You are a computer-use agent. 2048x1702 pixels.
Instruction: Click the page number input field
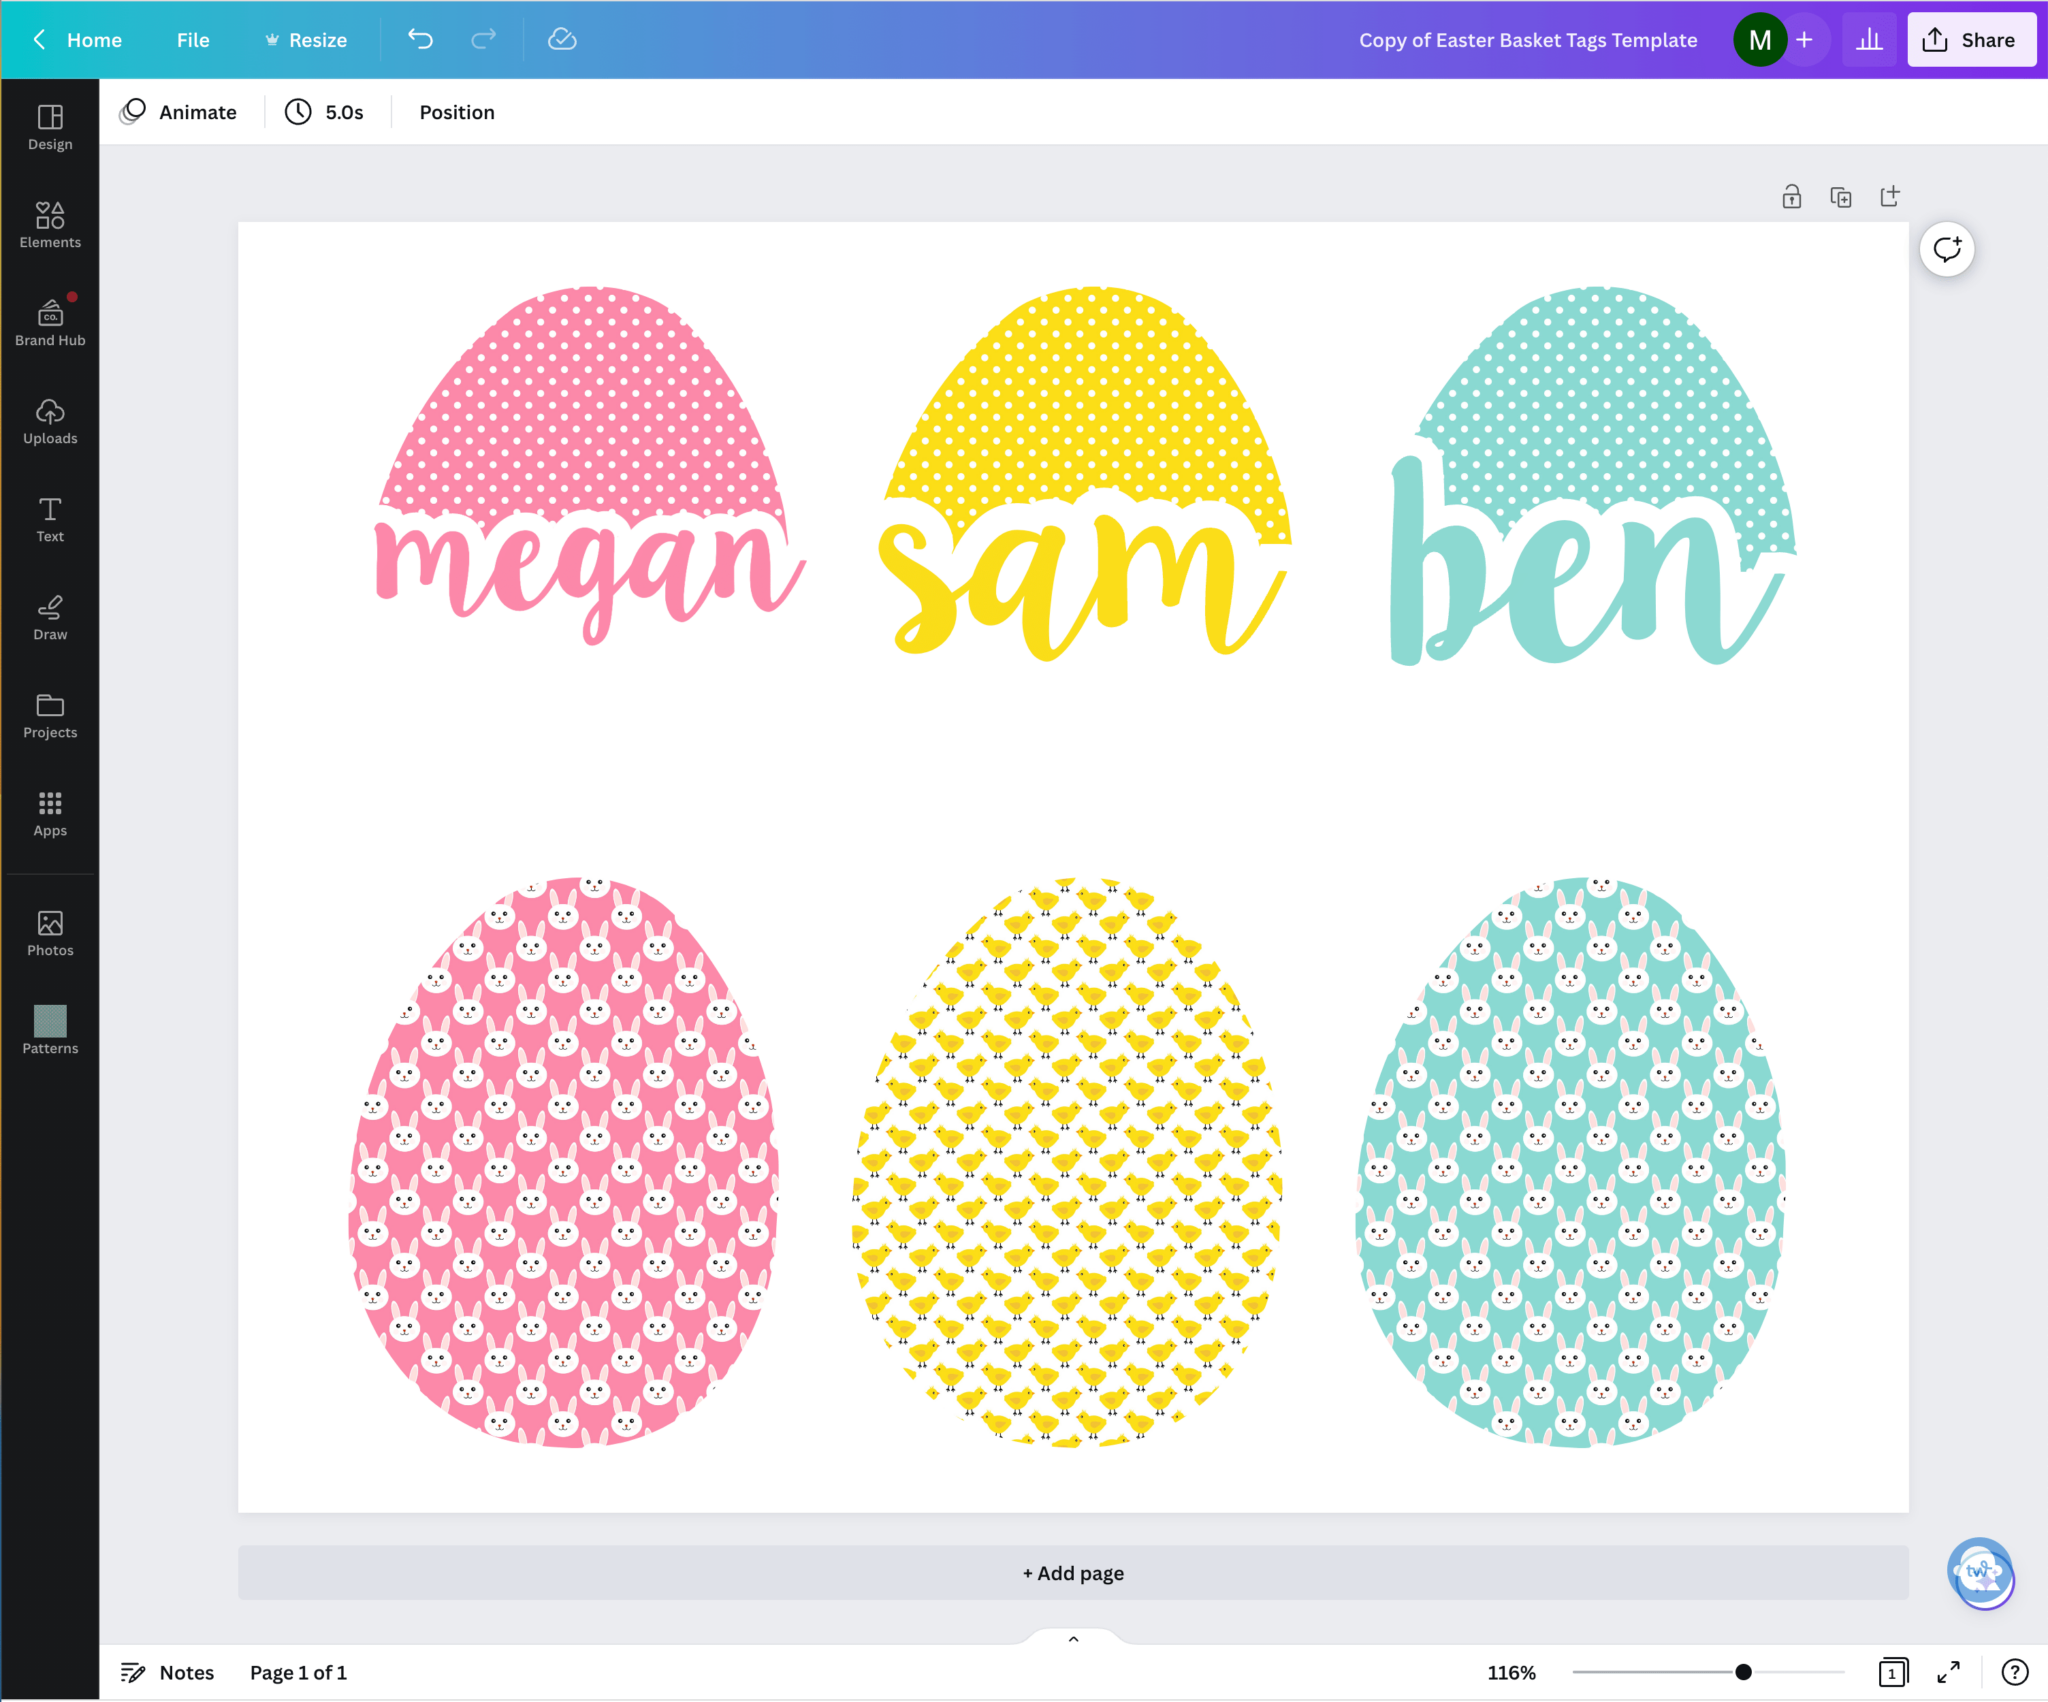[x=1892, y=1671]
